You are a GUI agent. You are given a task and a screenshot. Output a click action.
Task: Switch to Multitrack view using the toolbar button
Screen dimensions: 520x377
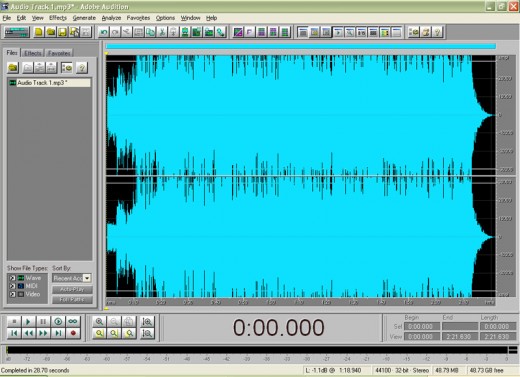pos(16,32)
